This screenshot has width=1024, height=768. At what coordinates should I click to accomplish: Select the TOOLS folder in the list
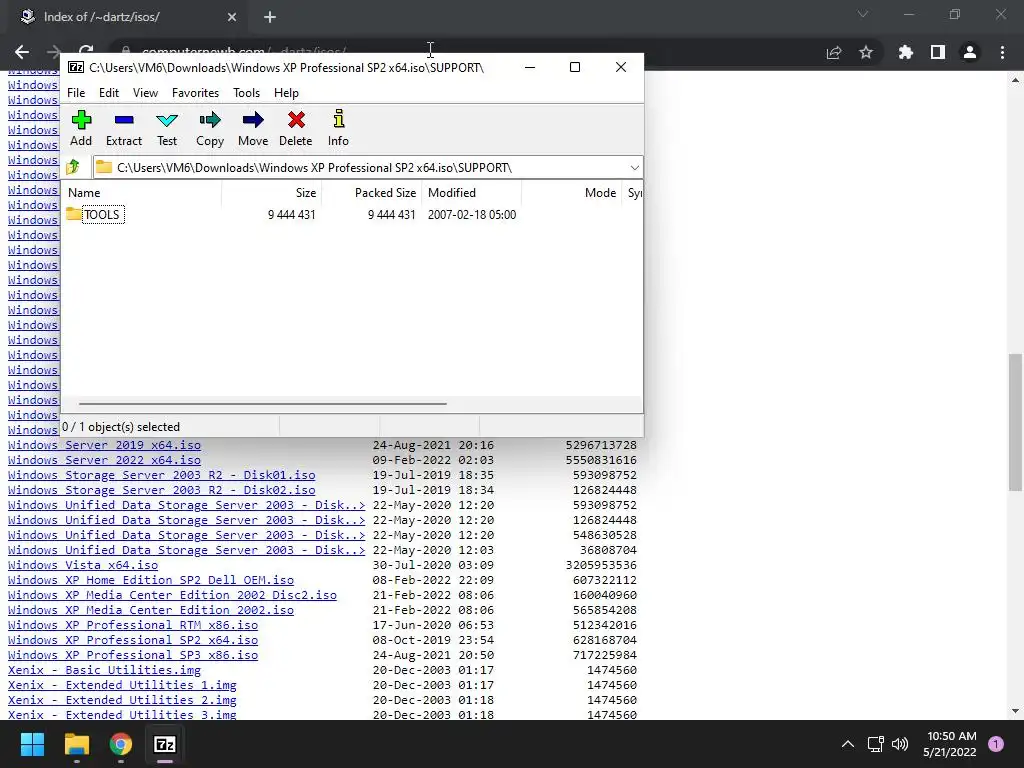pos(95,214)
